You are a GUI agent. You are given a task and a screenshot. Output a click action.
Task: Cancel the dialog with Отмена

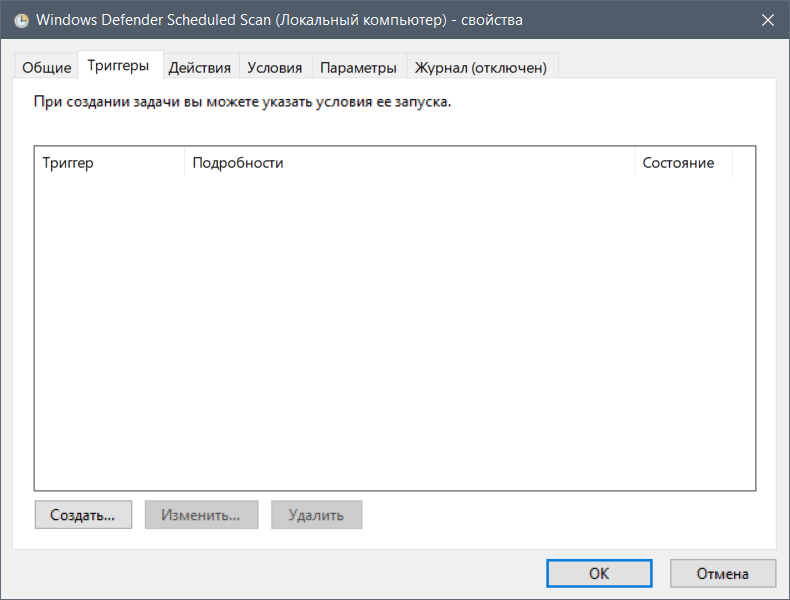tap(722, 573)
